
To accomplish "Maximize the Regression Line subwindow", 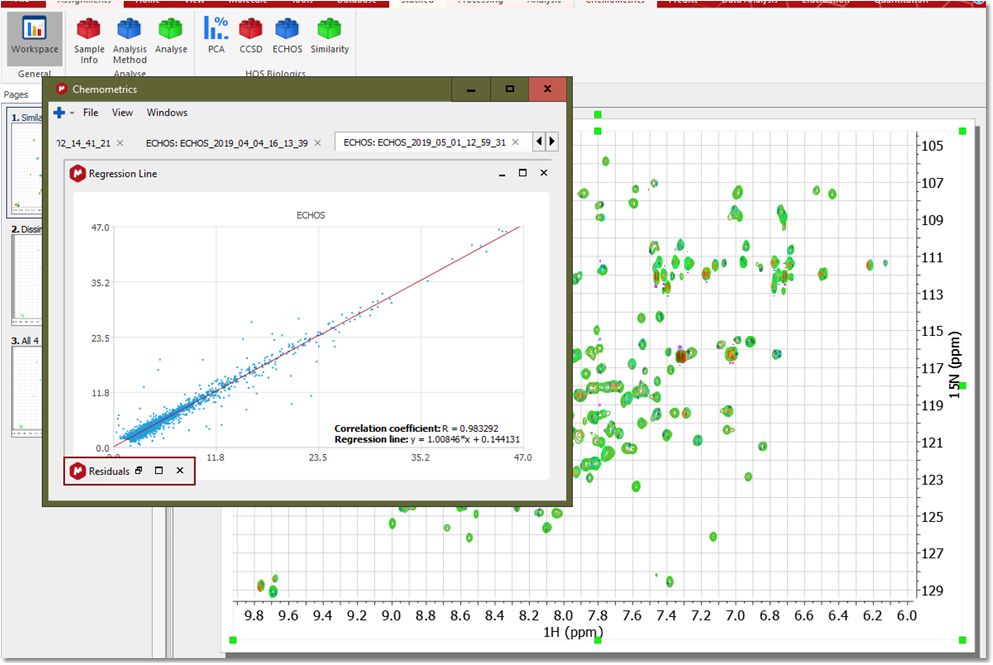I will (x=522, y=173).
